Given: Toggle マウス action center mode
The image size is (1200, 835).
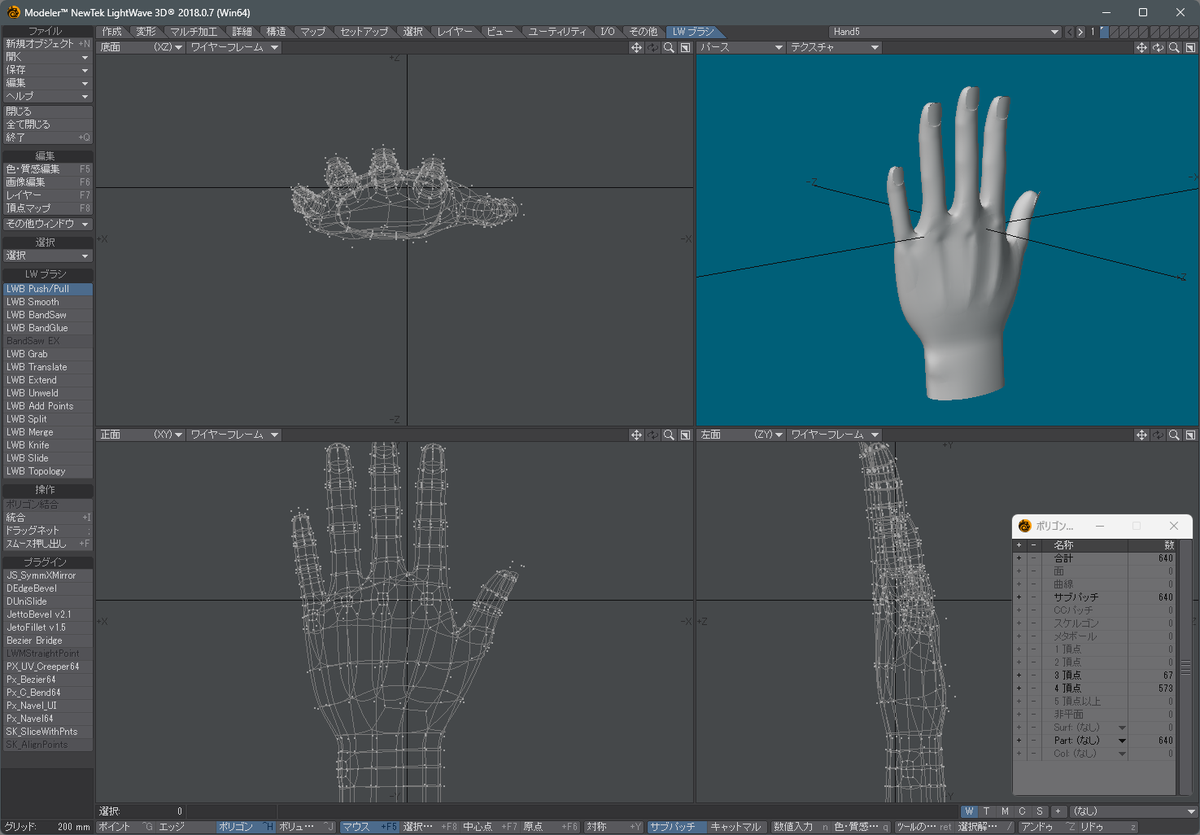Looking at the screenshot, I should point(369,827).
